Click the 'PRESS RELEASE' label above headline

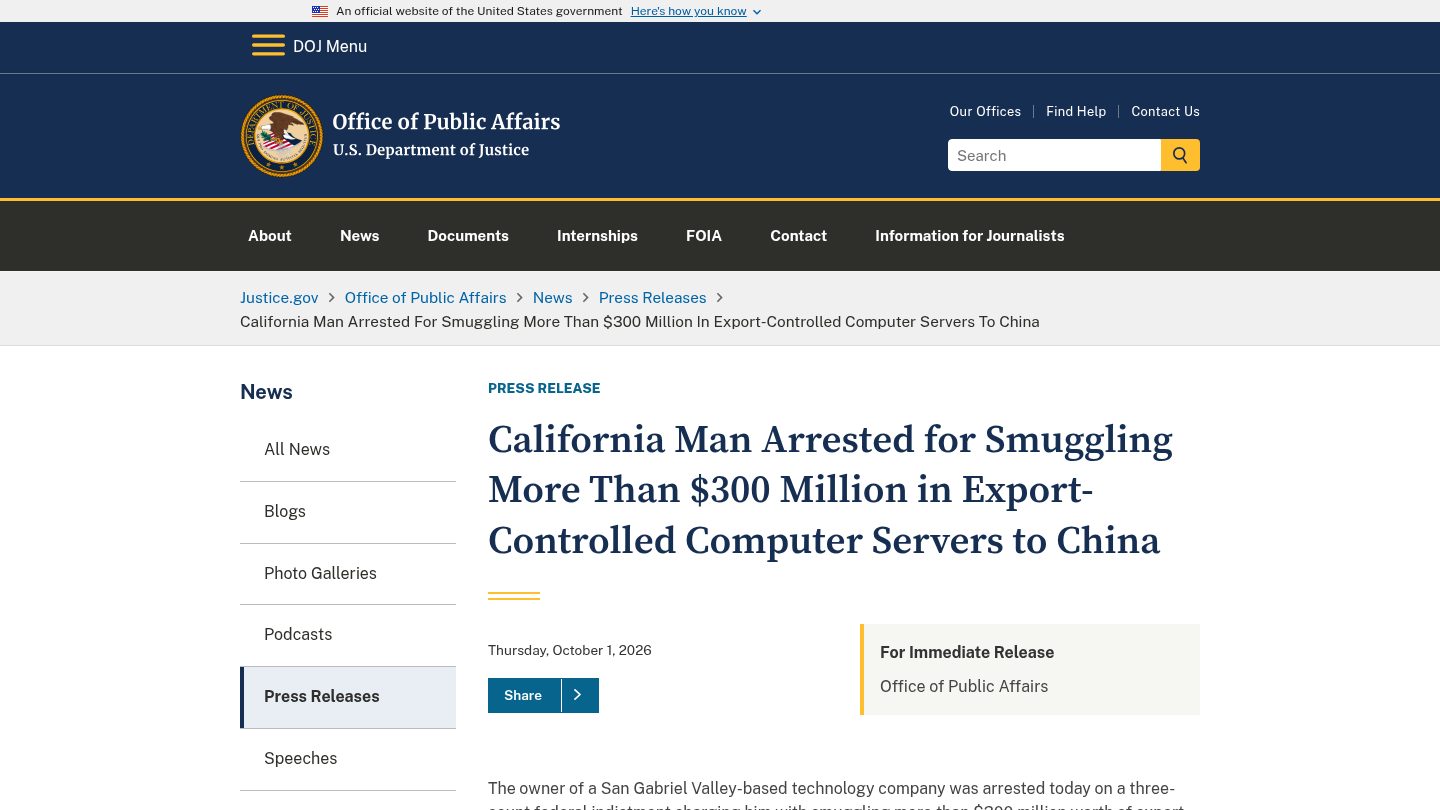click(544, 388)
